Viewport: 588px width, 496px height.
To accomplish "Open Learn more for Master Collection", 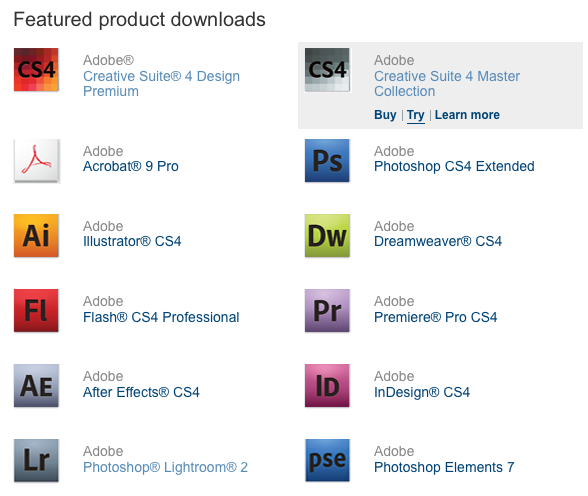I will click(x=467, y=114).
